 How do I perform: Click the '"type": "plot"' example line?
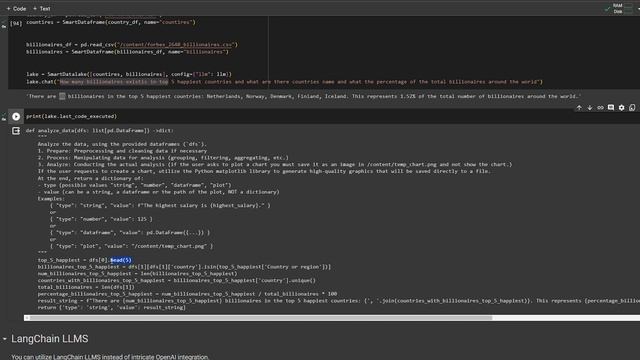131,246
